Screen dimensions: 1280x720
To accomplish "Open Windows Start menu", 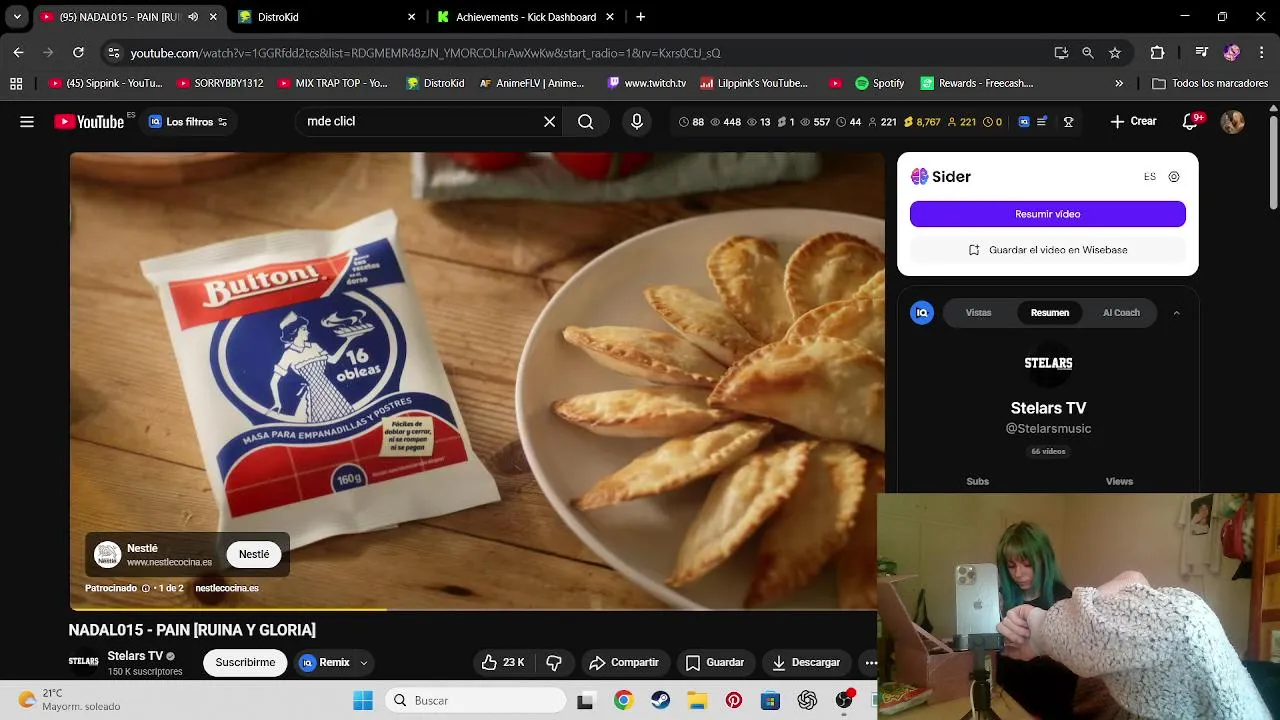I will click(x=363, y=700).
